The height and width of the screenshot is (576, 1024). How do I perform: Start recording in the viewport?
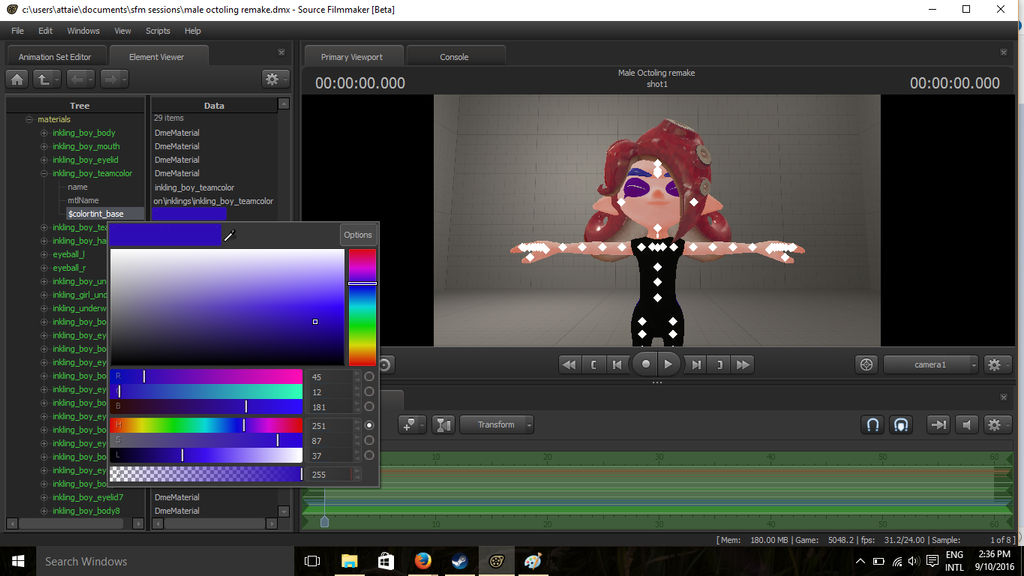[x=645, y=364]
